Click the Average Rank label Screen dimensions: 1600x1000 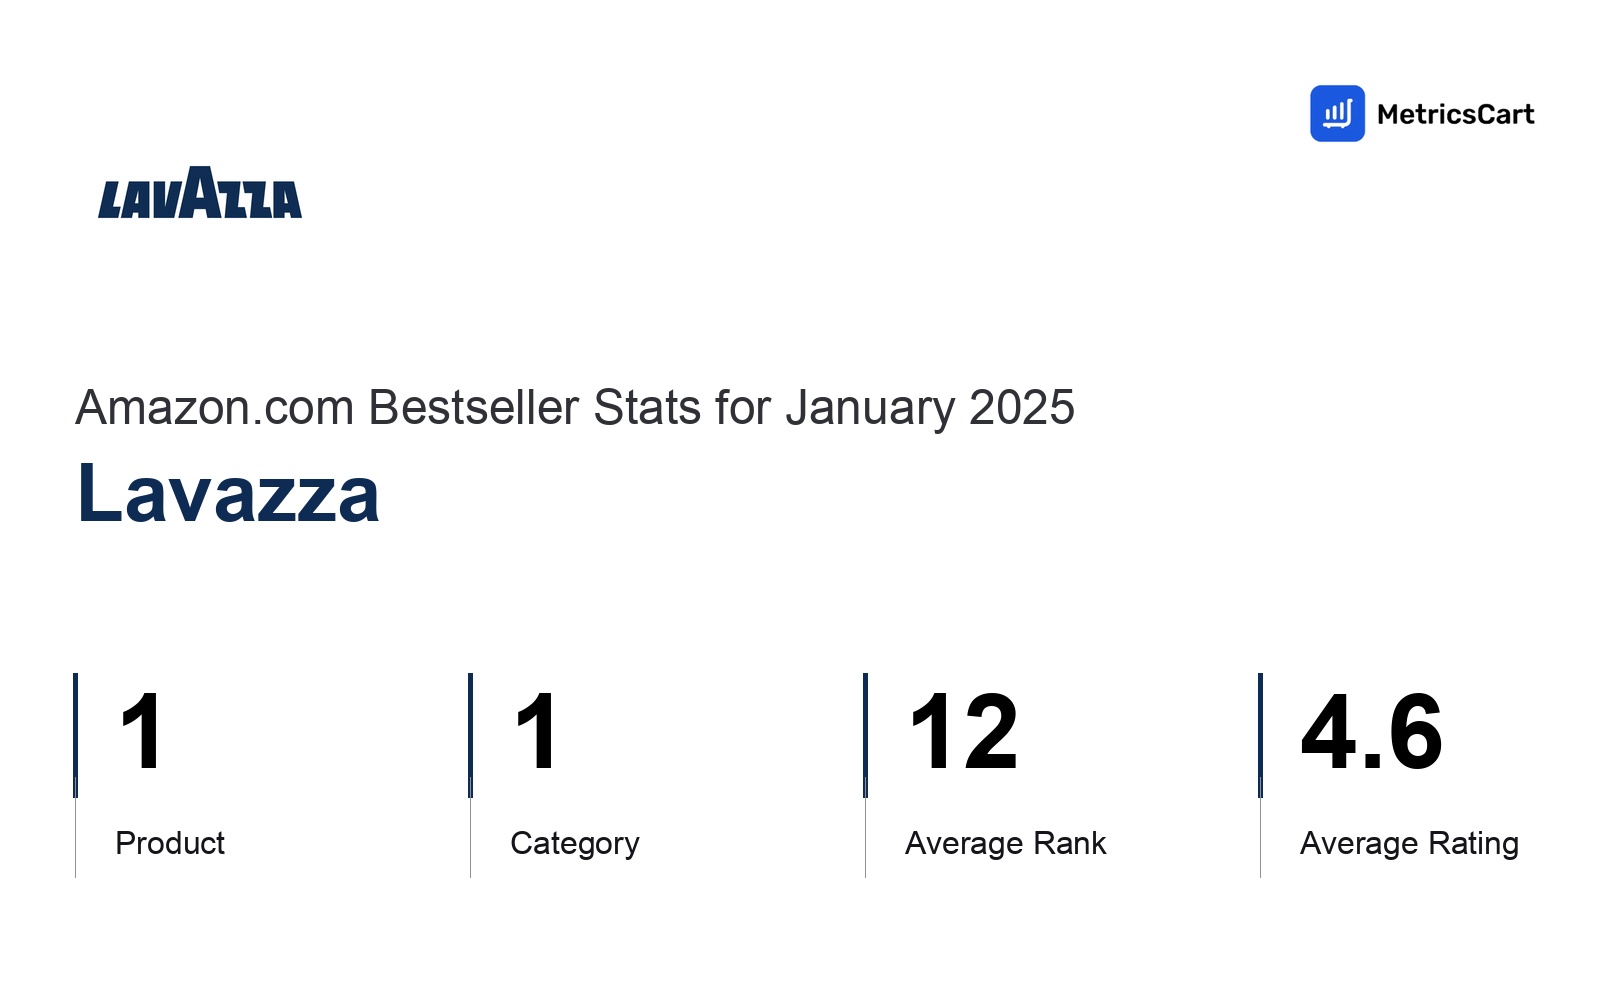pyautogui.click(x=1005, y=843)
